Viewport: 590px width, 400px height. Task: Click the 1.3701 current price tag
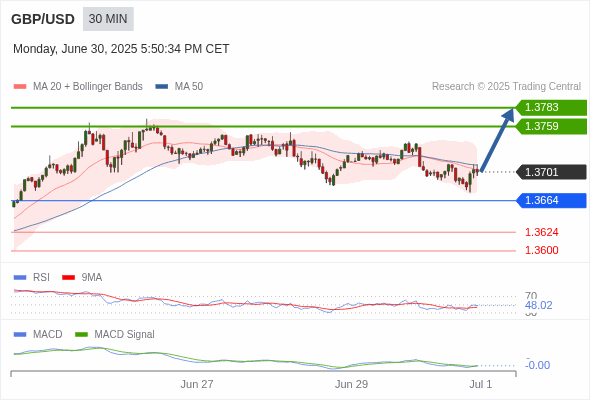pos(551,172)
